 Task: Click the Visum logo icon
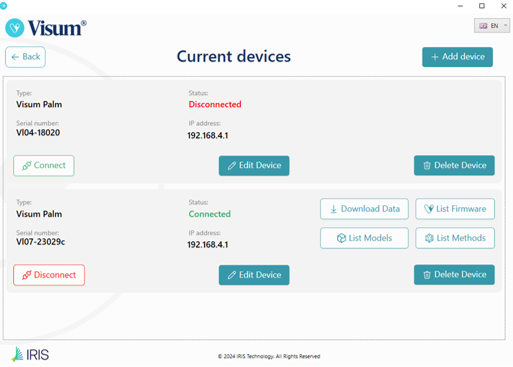(15, 28)
